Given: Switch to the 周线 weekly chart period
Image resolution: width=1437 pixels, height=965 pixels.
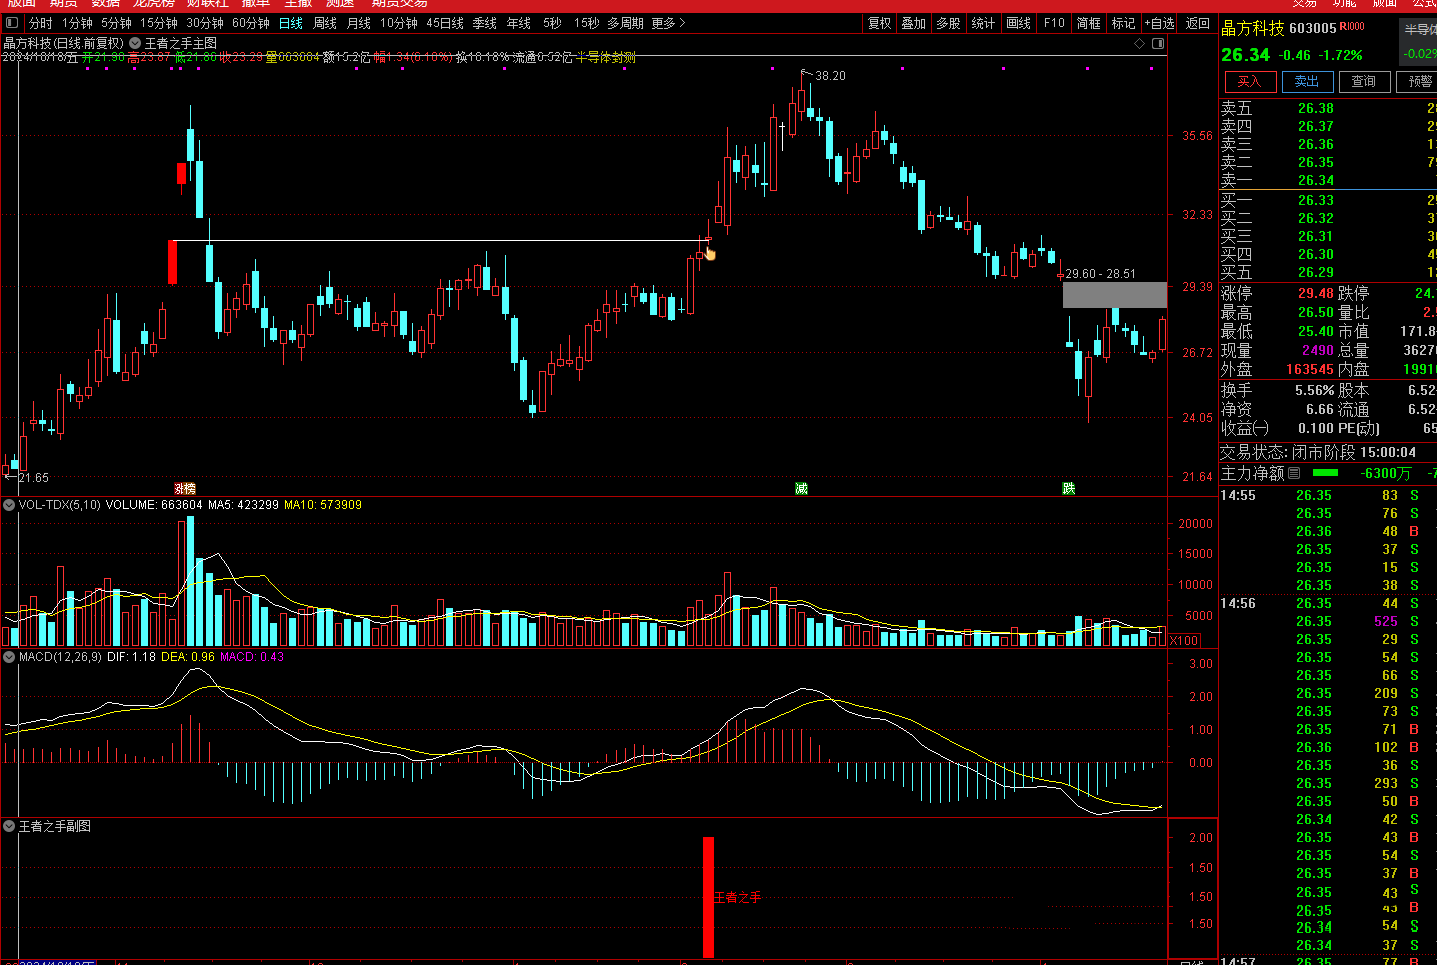Looking at the screenshot, I should pos(325,23).
